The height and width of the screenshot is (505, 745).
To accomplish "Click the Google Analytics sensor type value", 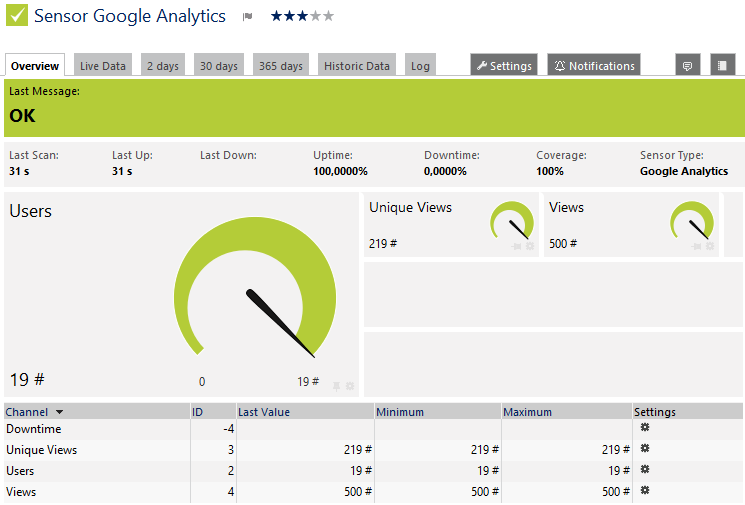I will tap(684, 171).
